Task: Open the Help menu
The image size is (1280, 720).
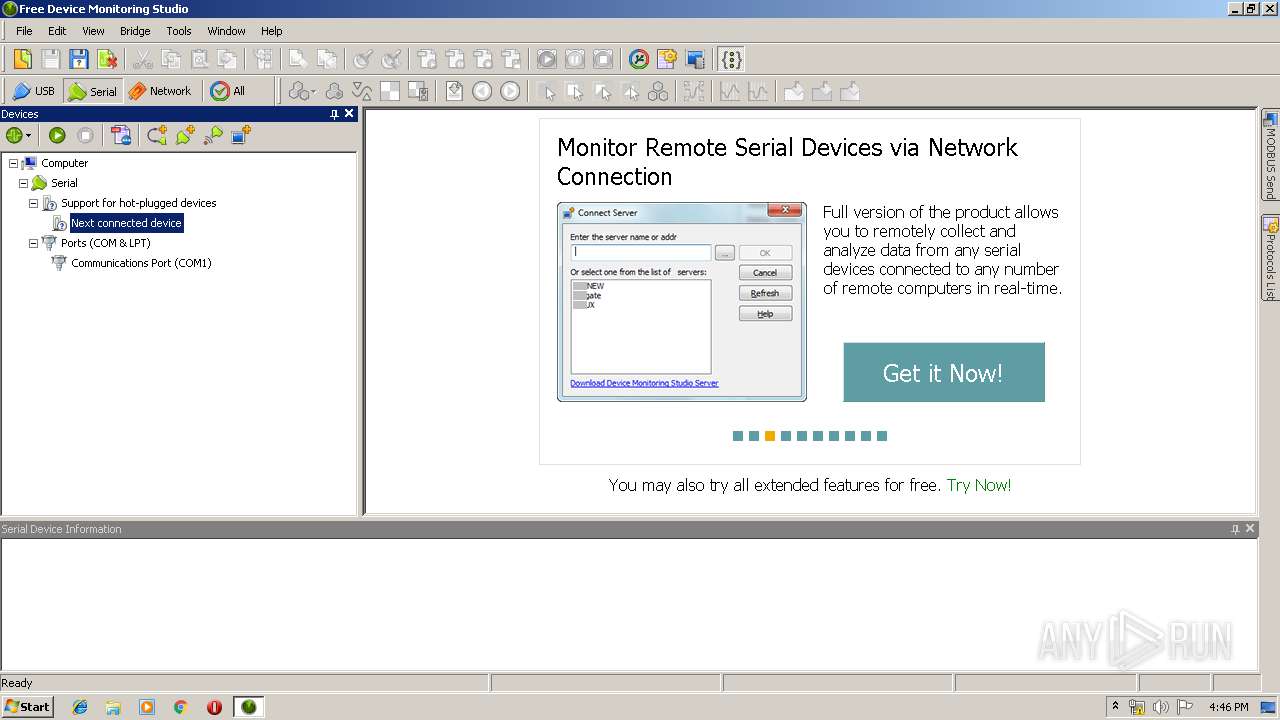Action: pyautogui.click(x=272, y=31)
